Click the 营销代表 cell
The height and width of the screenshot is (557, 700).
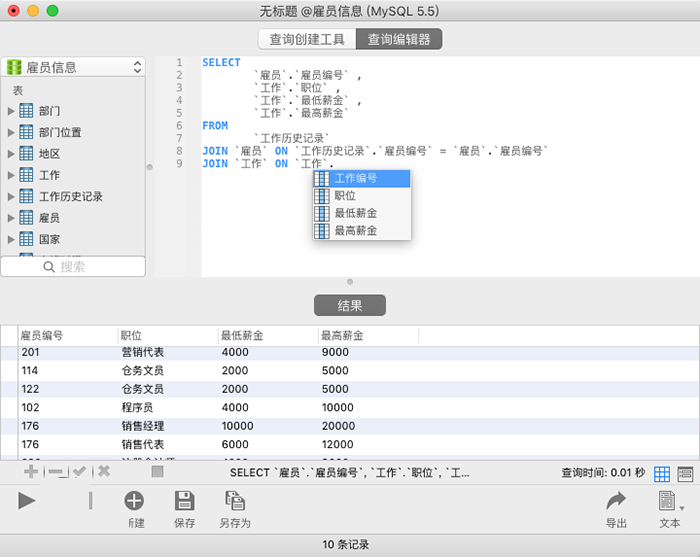[x=143, y=352]
